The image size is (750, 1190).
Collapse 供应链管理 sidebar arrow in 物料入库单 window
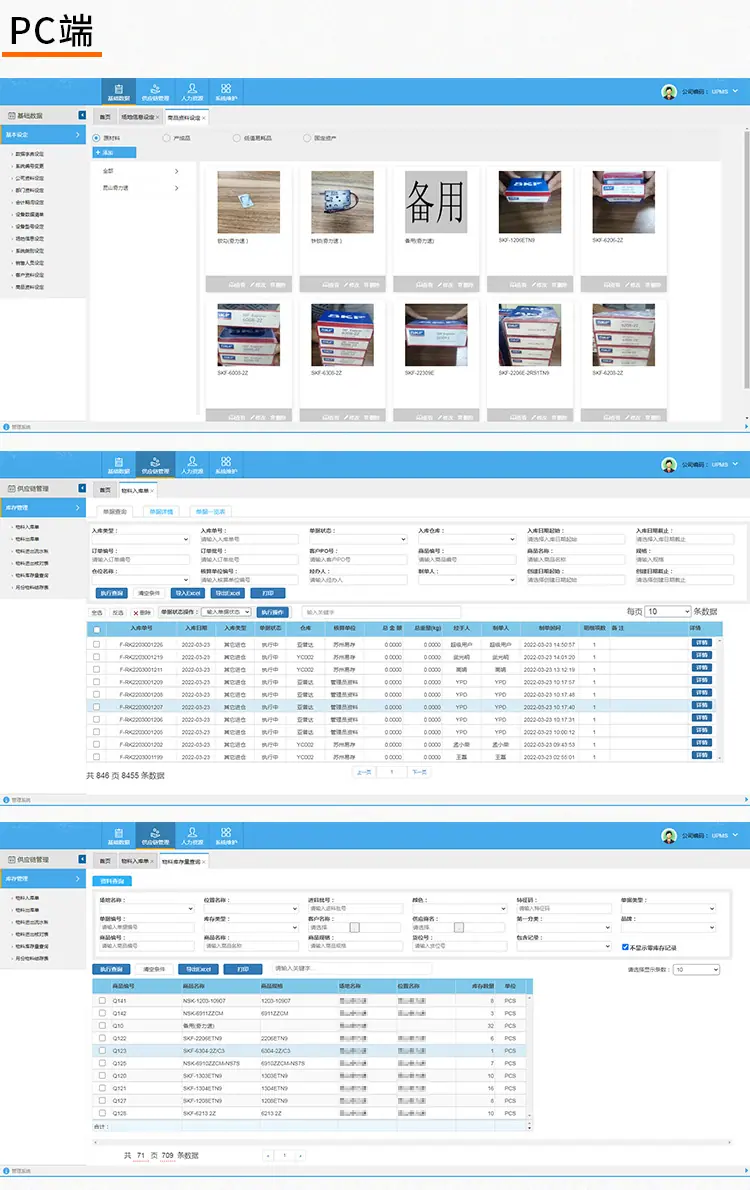click(82, 488)
